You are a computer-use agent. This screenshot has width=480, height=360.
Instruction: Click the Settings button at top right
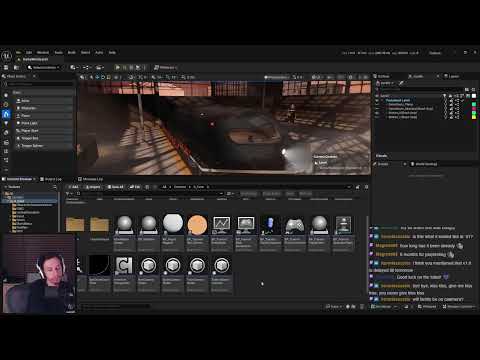435,53
